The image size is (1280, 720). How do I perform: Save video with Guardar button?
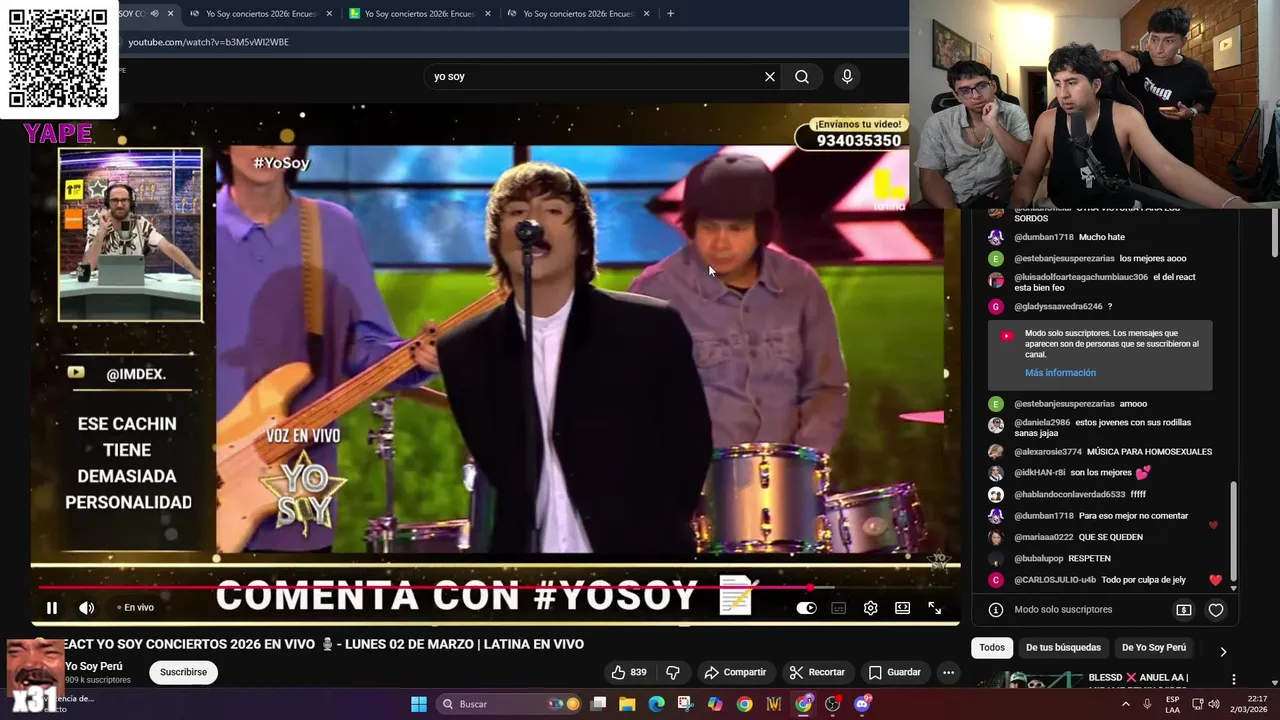click(895, 672)
